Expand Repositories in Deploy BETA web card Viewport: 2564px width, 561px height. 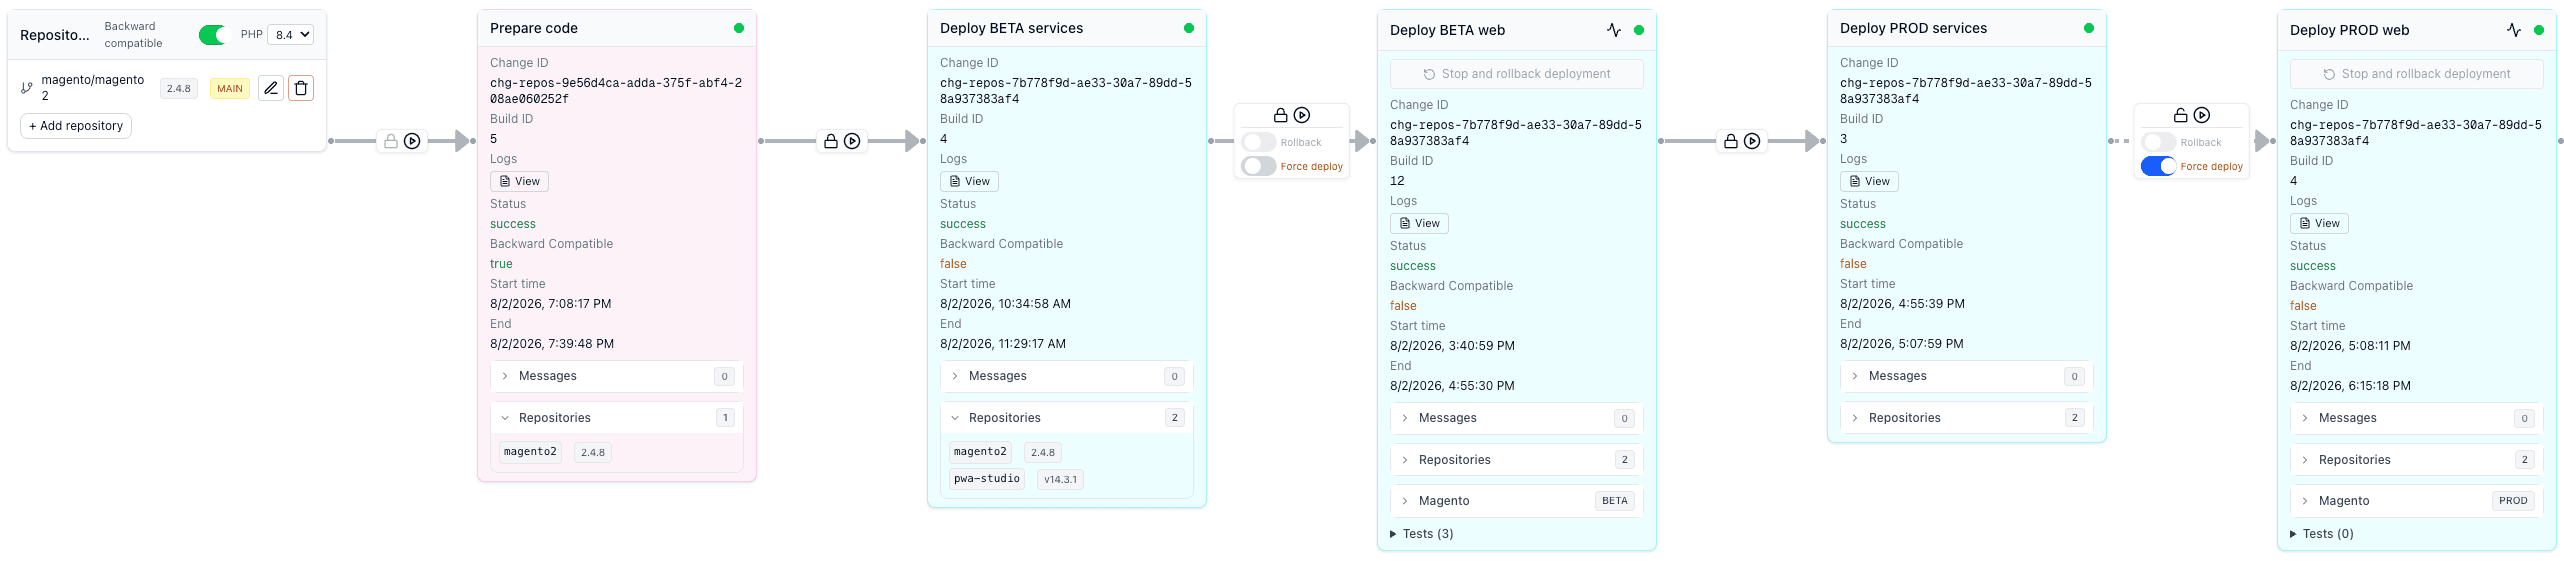[1517, 460]
